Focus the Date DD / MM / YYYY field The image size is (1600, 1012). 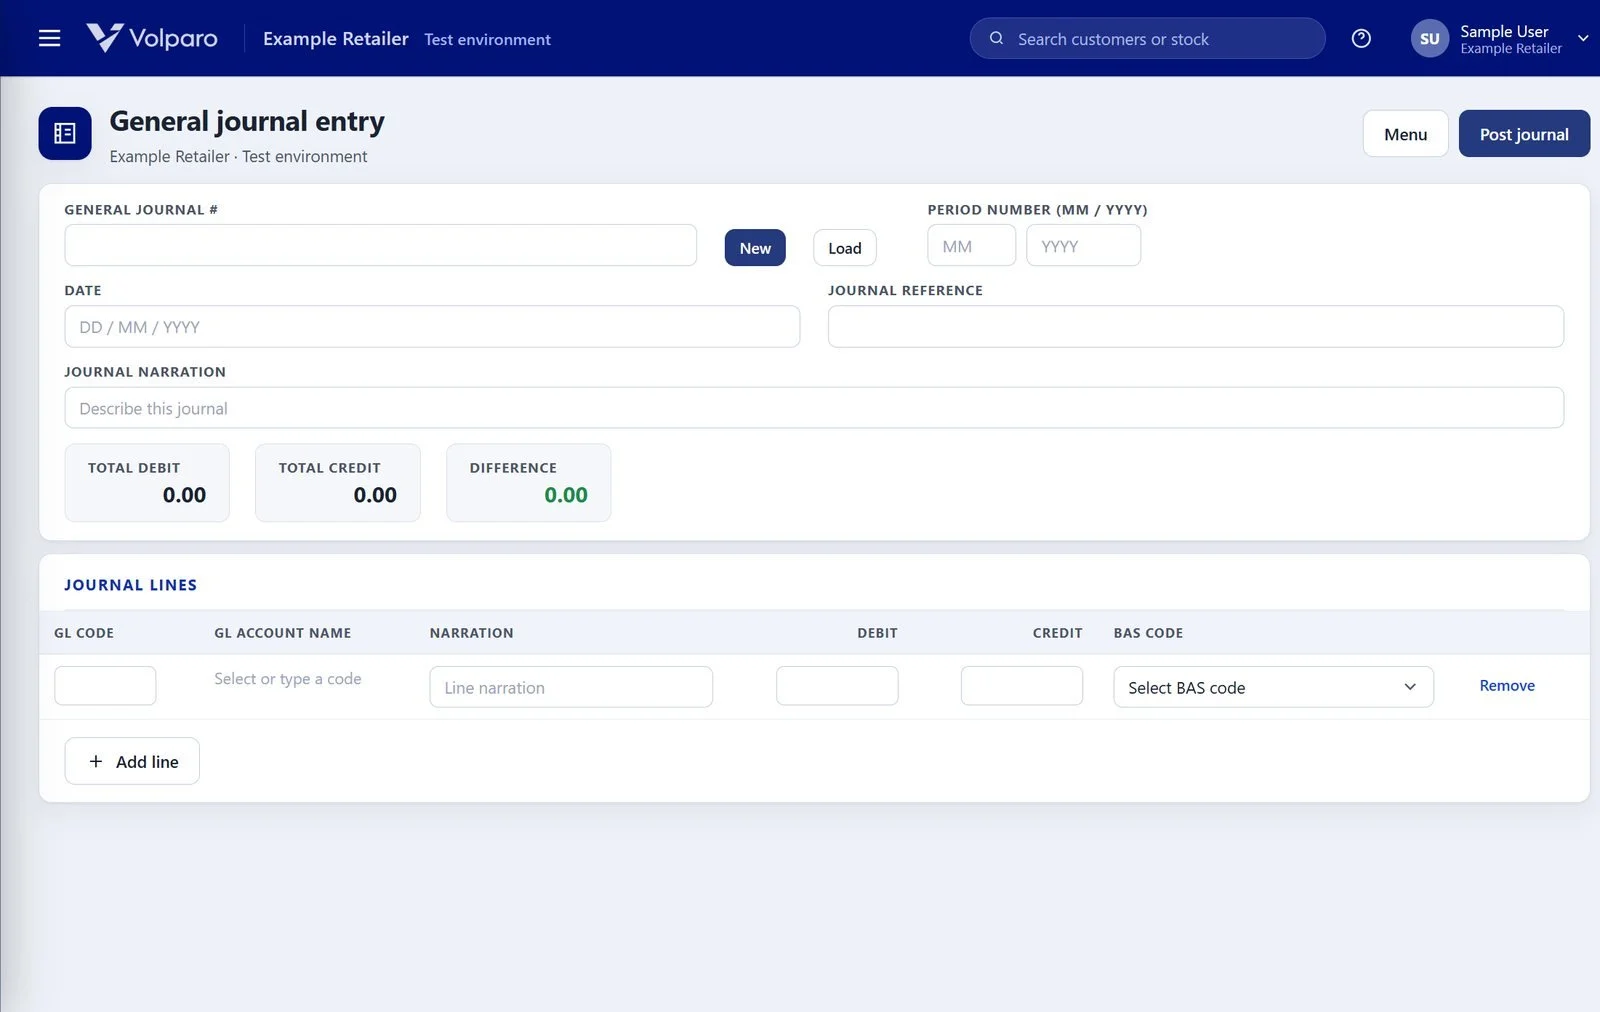432,327
